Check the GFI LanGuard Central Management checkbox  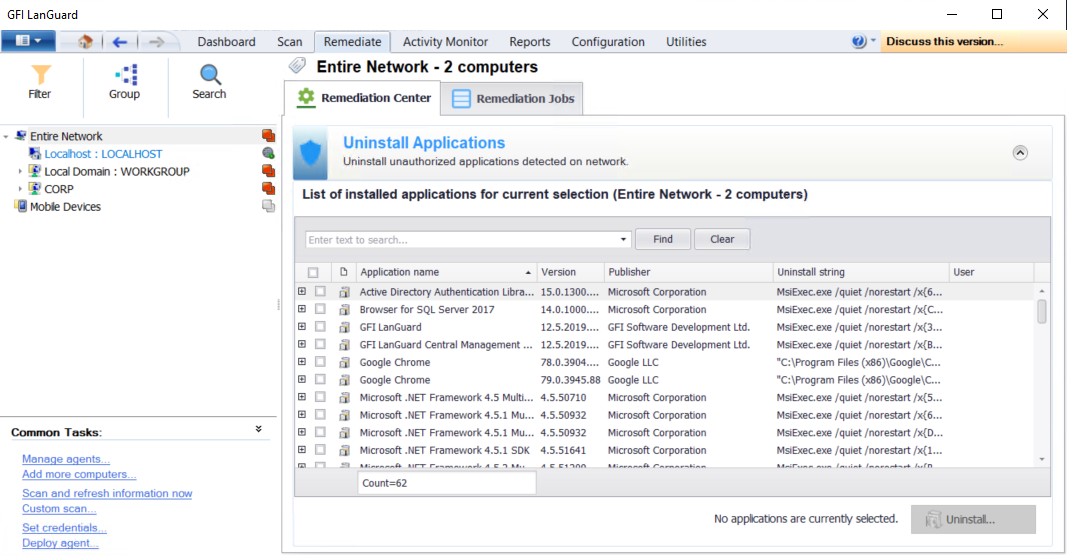pos(321,344)
